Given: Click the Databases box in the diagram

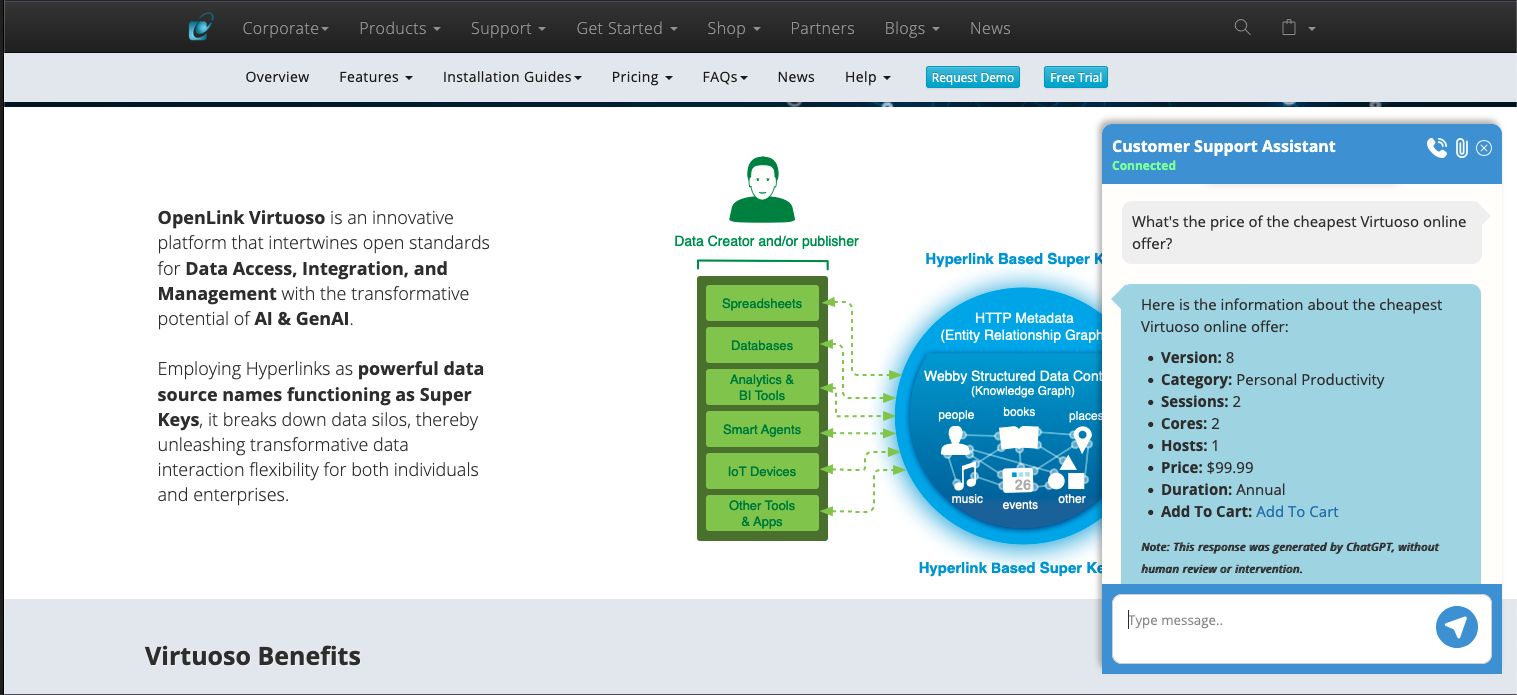Looking at the screenshot, I should (762, 345).
